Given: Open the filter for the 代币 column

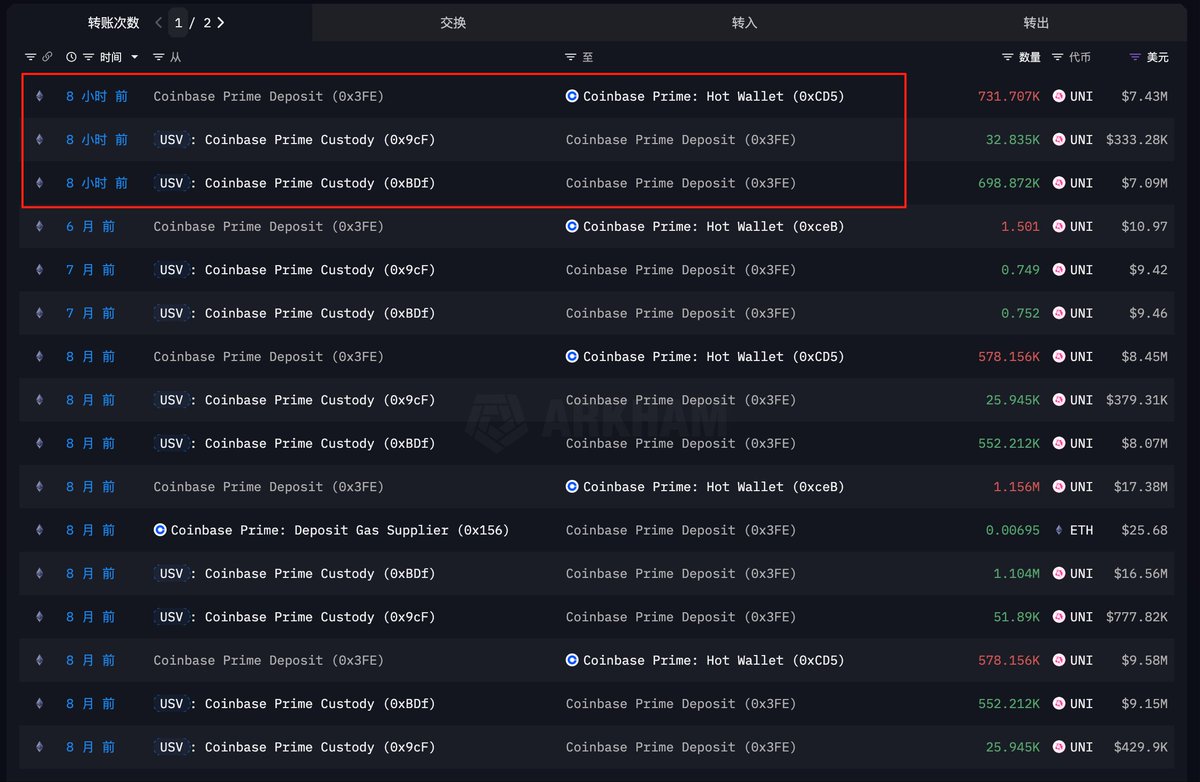Looking at the screenshot, I should point(1058,57).
